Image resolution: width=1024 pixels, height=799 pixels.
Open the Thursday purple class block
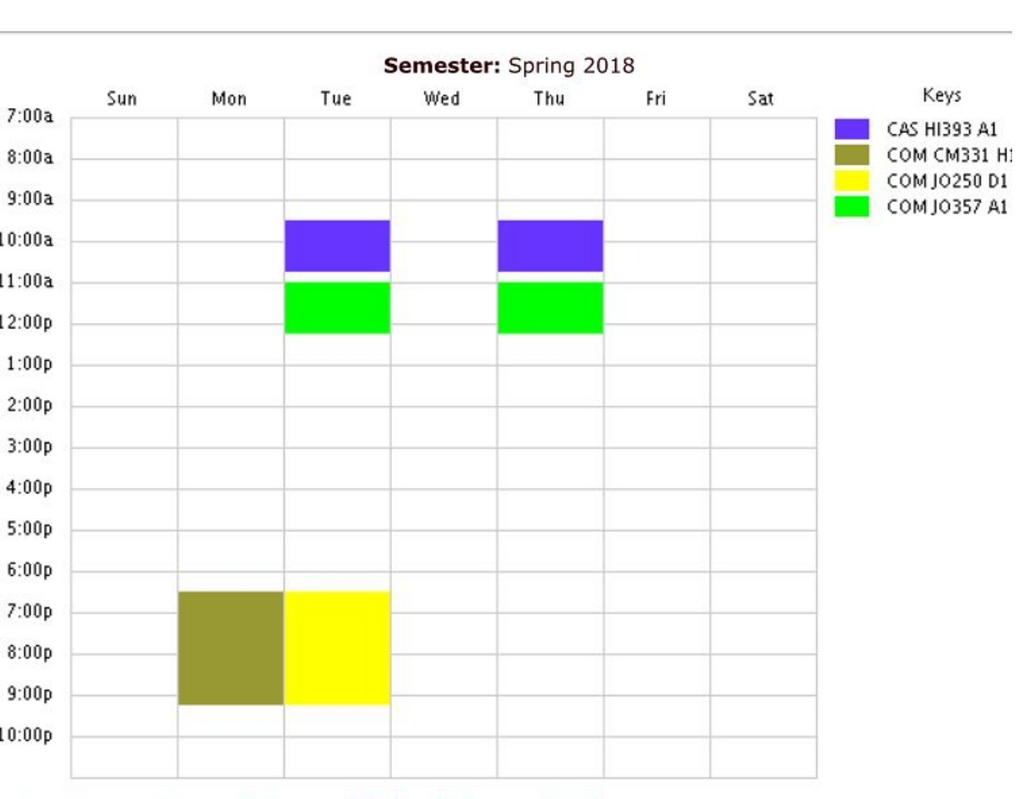(x=550, y=245)
